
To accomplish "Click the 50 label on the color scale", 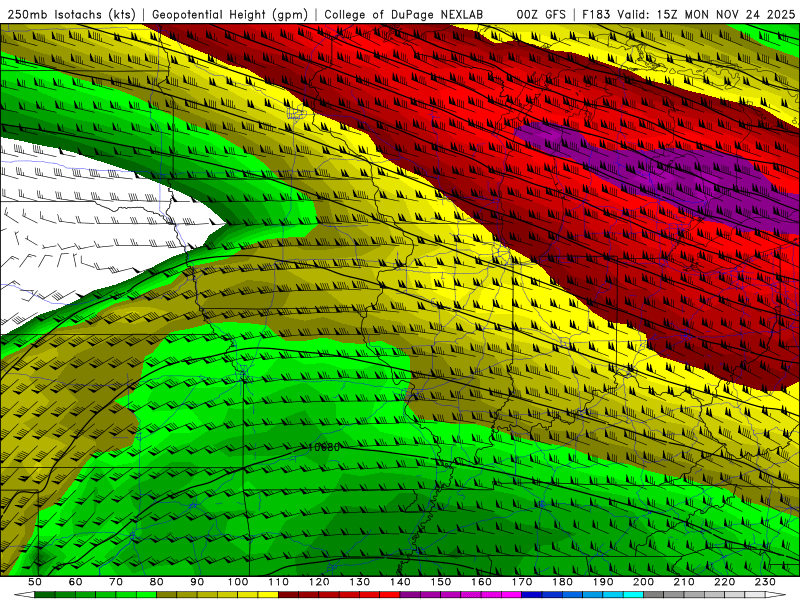I will pos(35,582).
